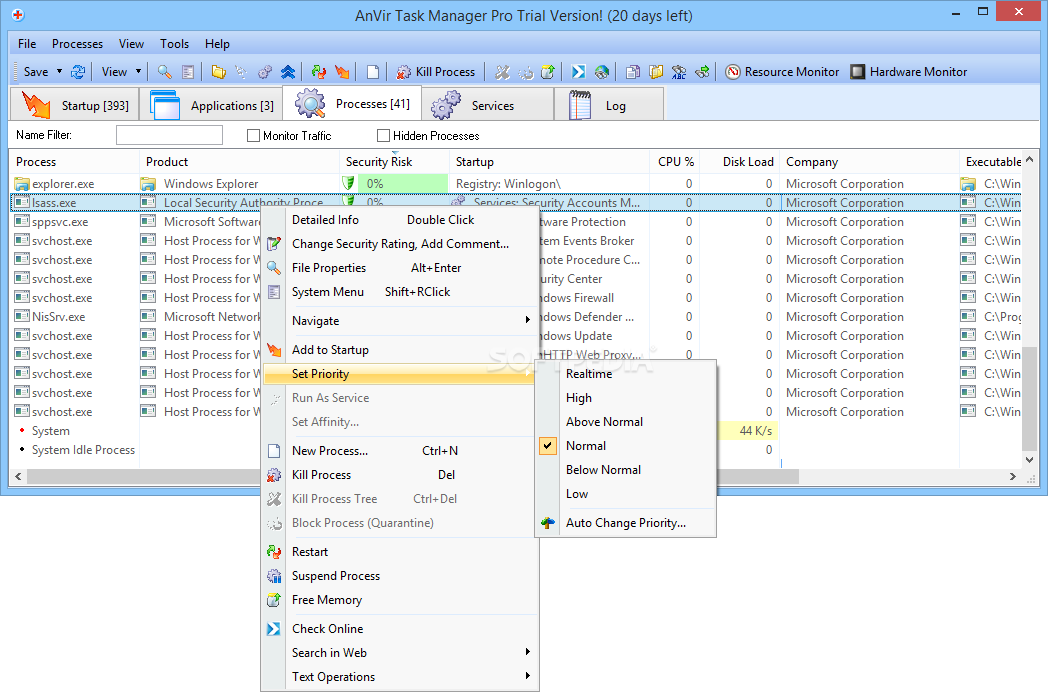
Task: Open the Resource Monitor
Action: 782,72
